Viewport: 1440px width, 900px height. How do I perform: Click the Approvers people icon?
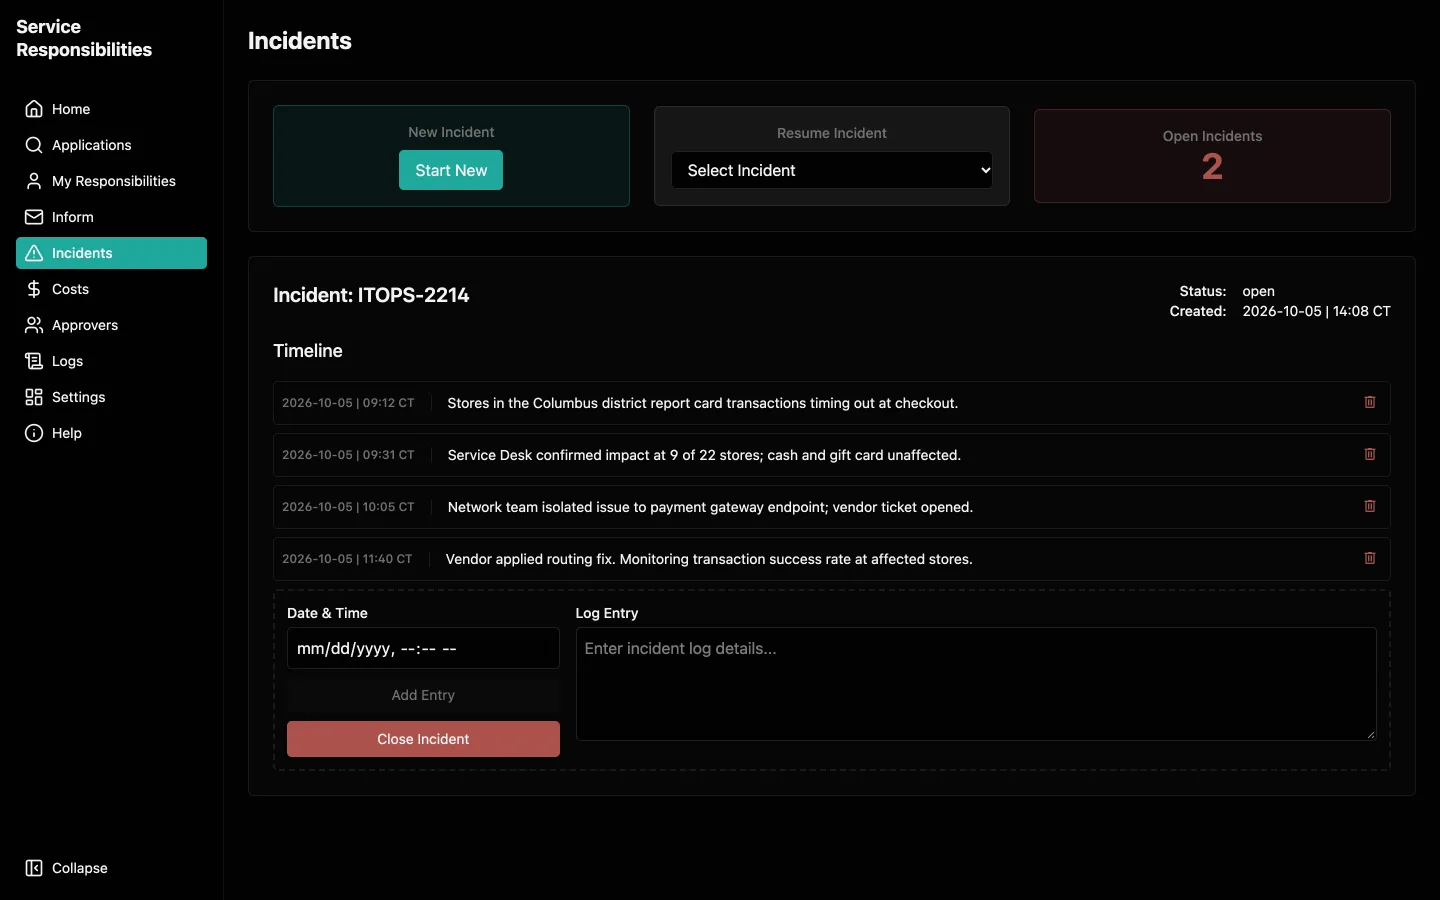pos(34,325)
